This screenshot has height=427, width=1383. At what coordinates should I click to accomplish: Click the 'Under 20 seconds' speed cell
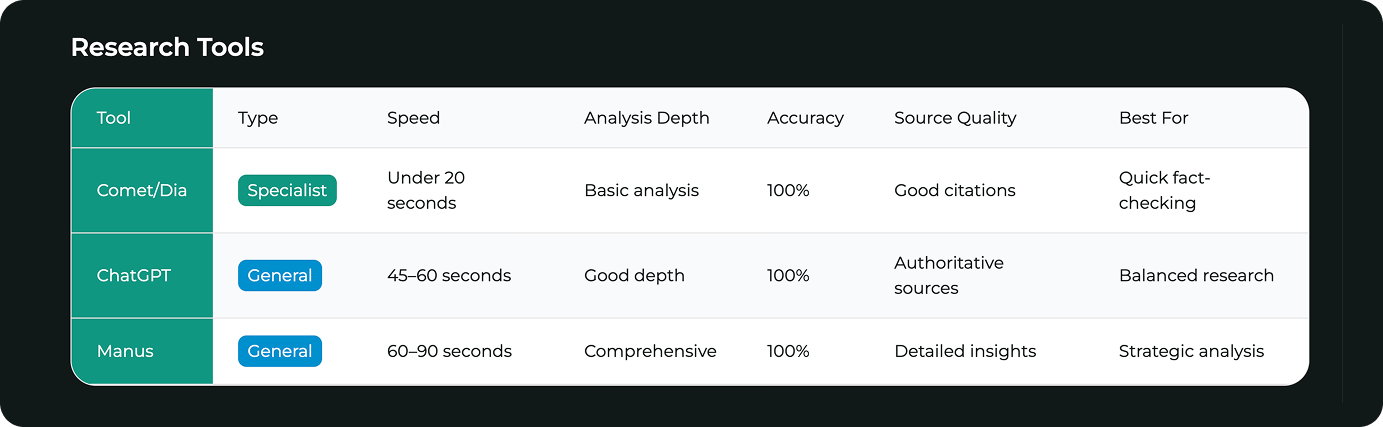click(425, 190)
